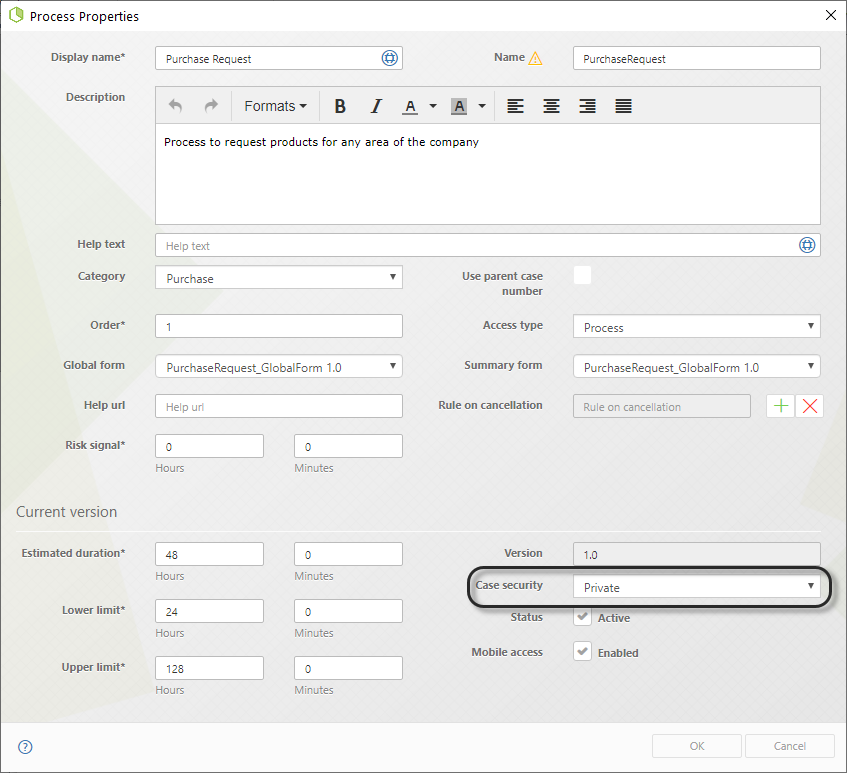Open localization globe for Help text
Image resolution: width=847 pixels, height=773 pixels.
click(807, 245)
